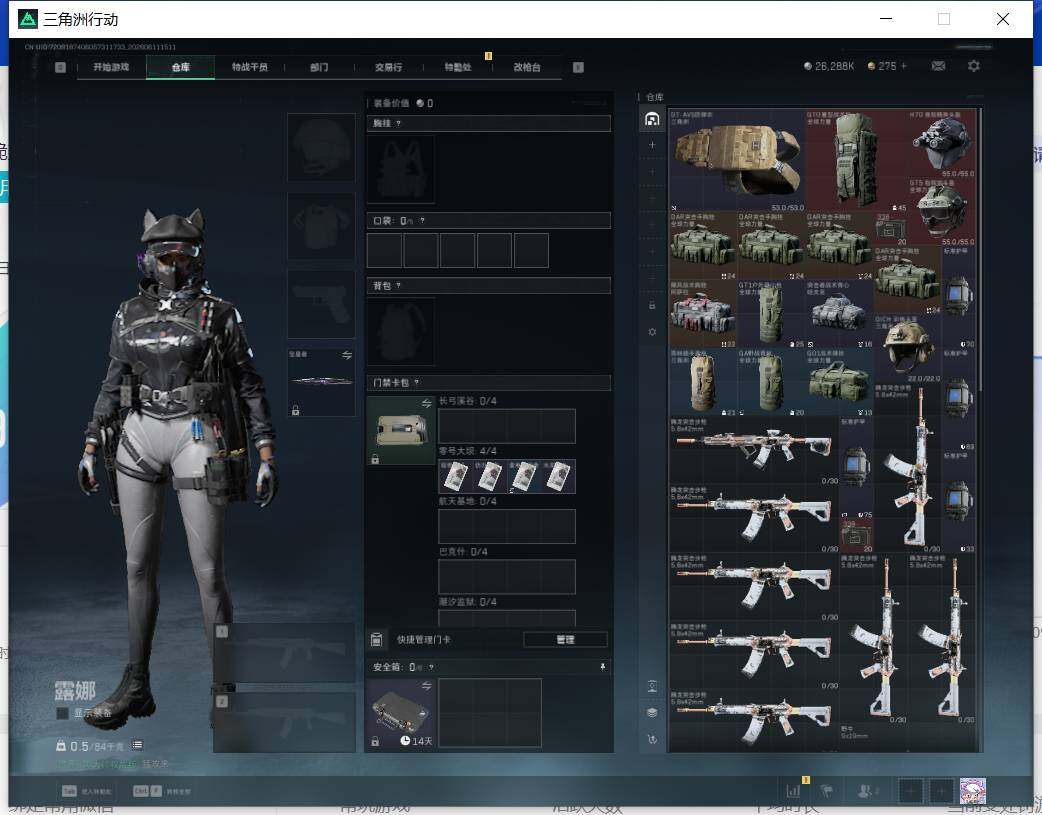Click the empty backpack slot
This screenshot has height=815, width=1042.
coord(401,331)
